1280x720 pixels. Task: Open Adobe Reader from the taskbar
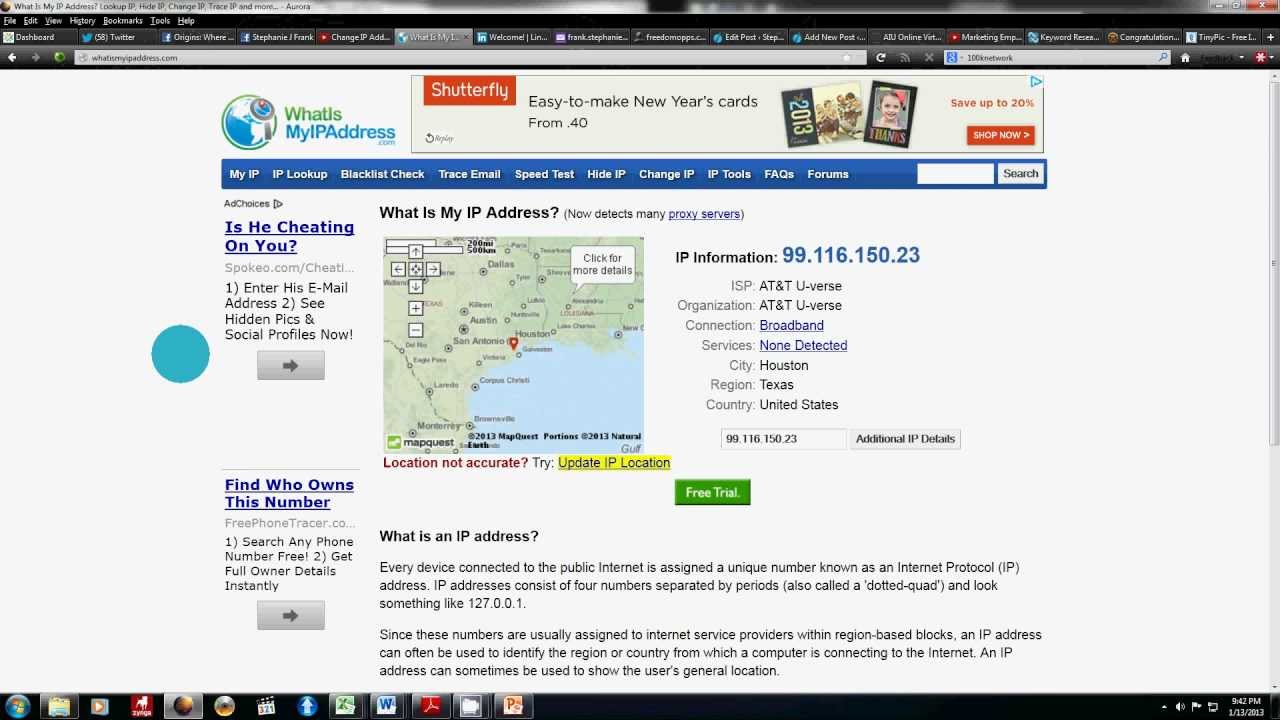pos(430,706)
